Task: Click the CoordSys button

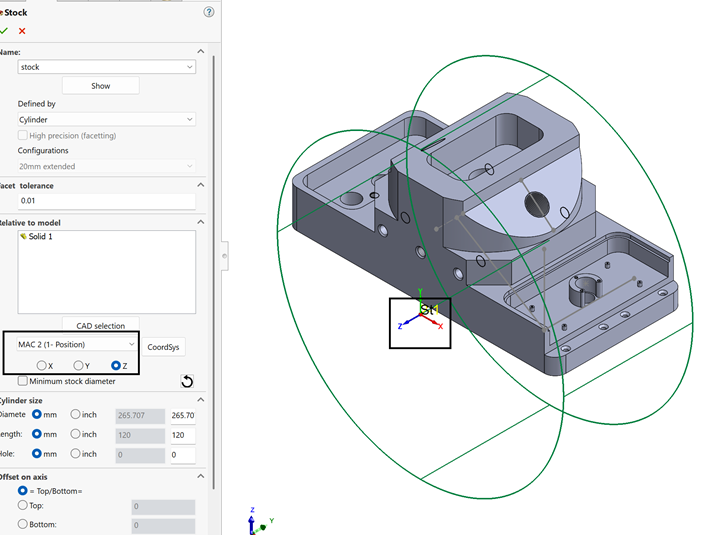Action: click(163, 347)
